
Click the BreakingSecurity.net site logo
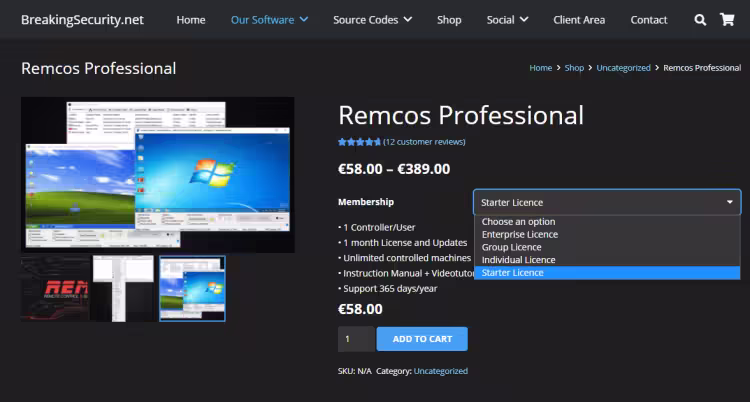tap(82, 20)
